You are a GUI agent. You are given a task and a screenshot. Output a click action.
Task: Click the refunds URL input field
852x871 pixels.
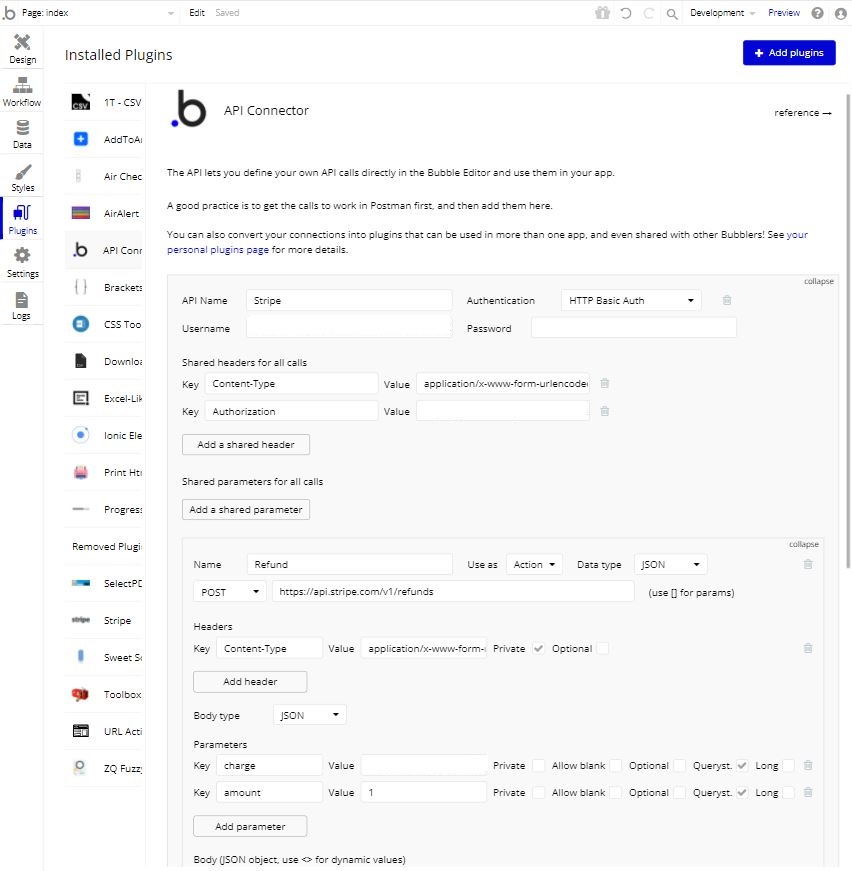[453, 592]
